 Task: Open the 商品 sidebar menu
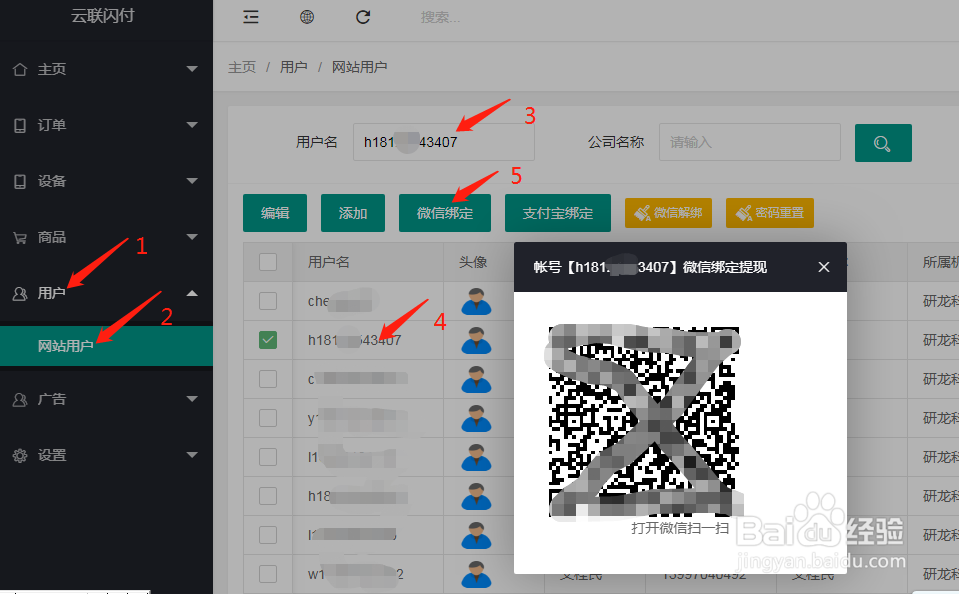106,237
